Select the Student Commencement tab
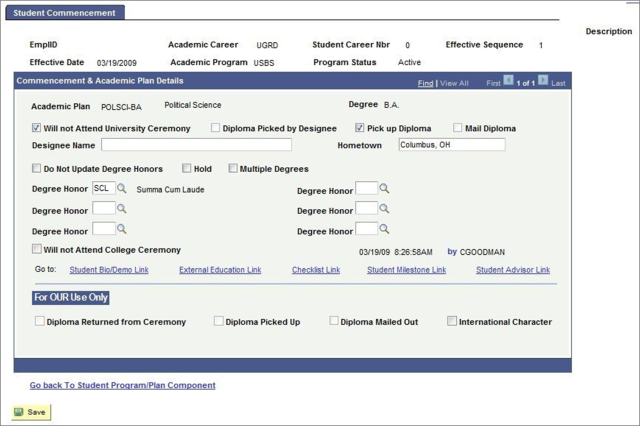This screenshot has width=640, height=426. [x=64, y=13]
